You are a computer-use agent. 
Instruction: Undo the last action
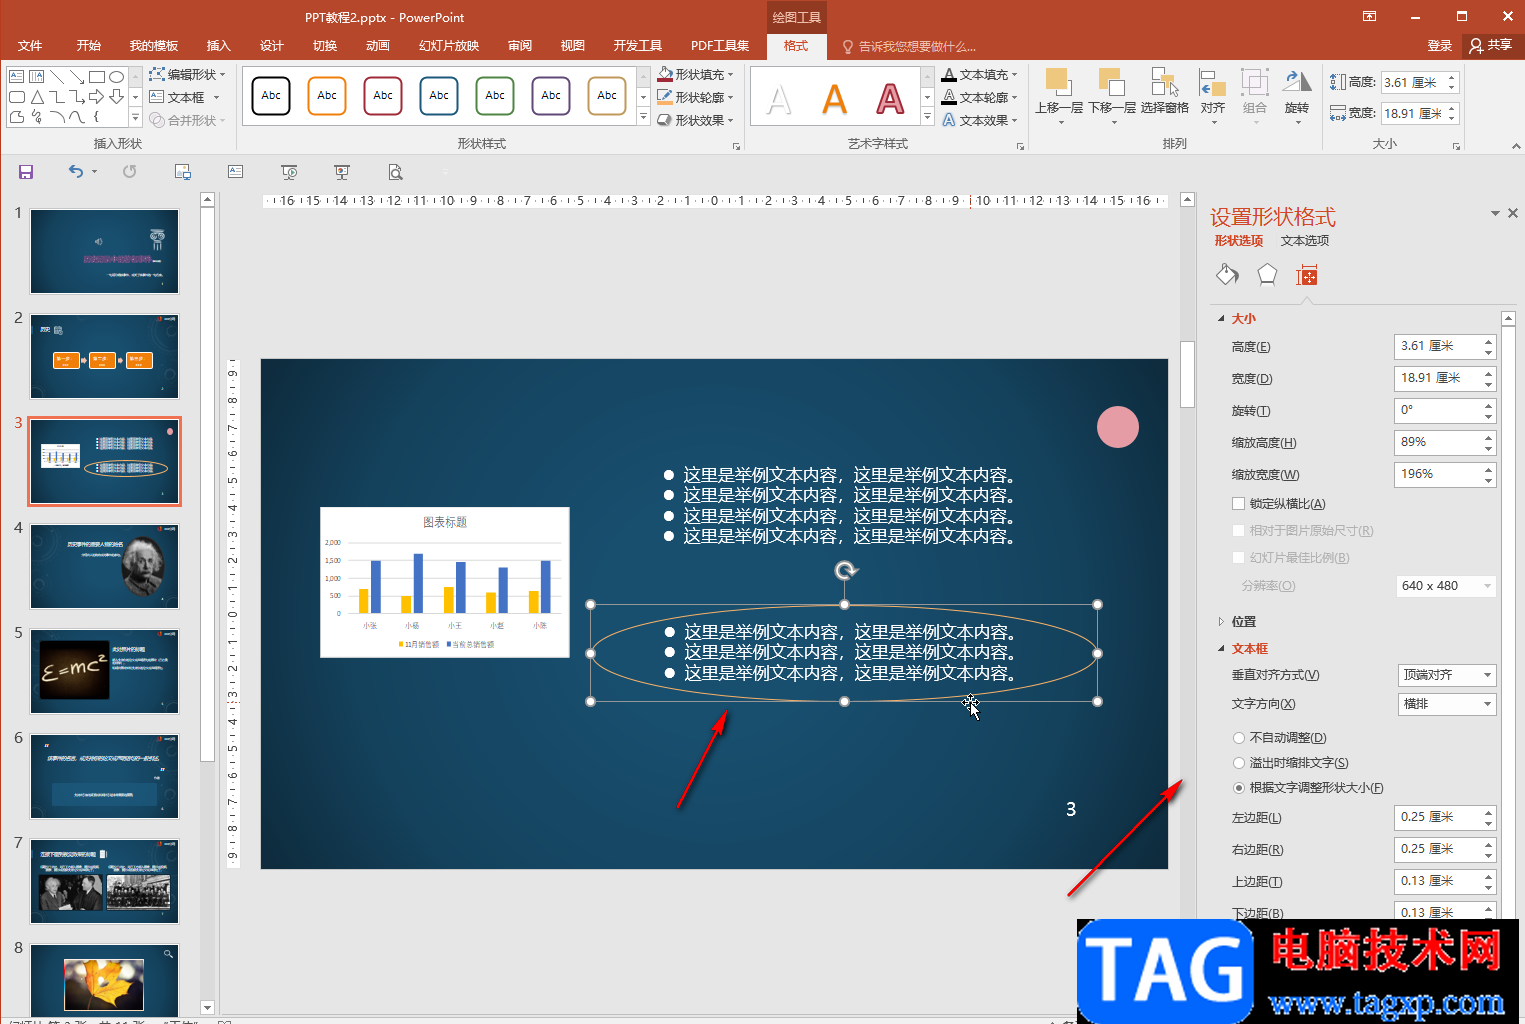tap(76, 172)
